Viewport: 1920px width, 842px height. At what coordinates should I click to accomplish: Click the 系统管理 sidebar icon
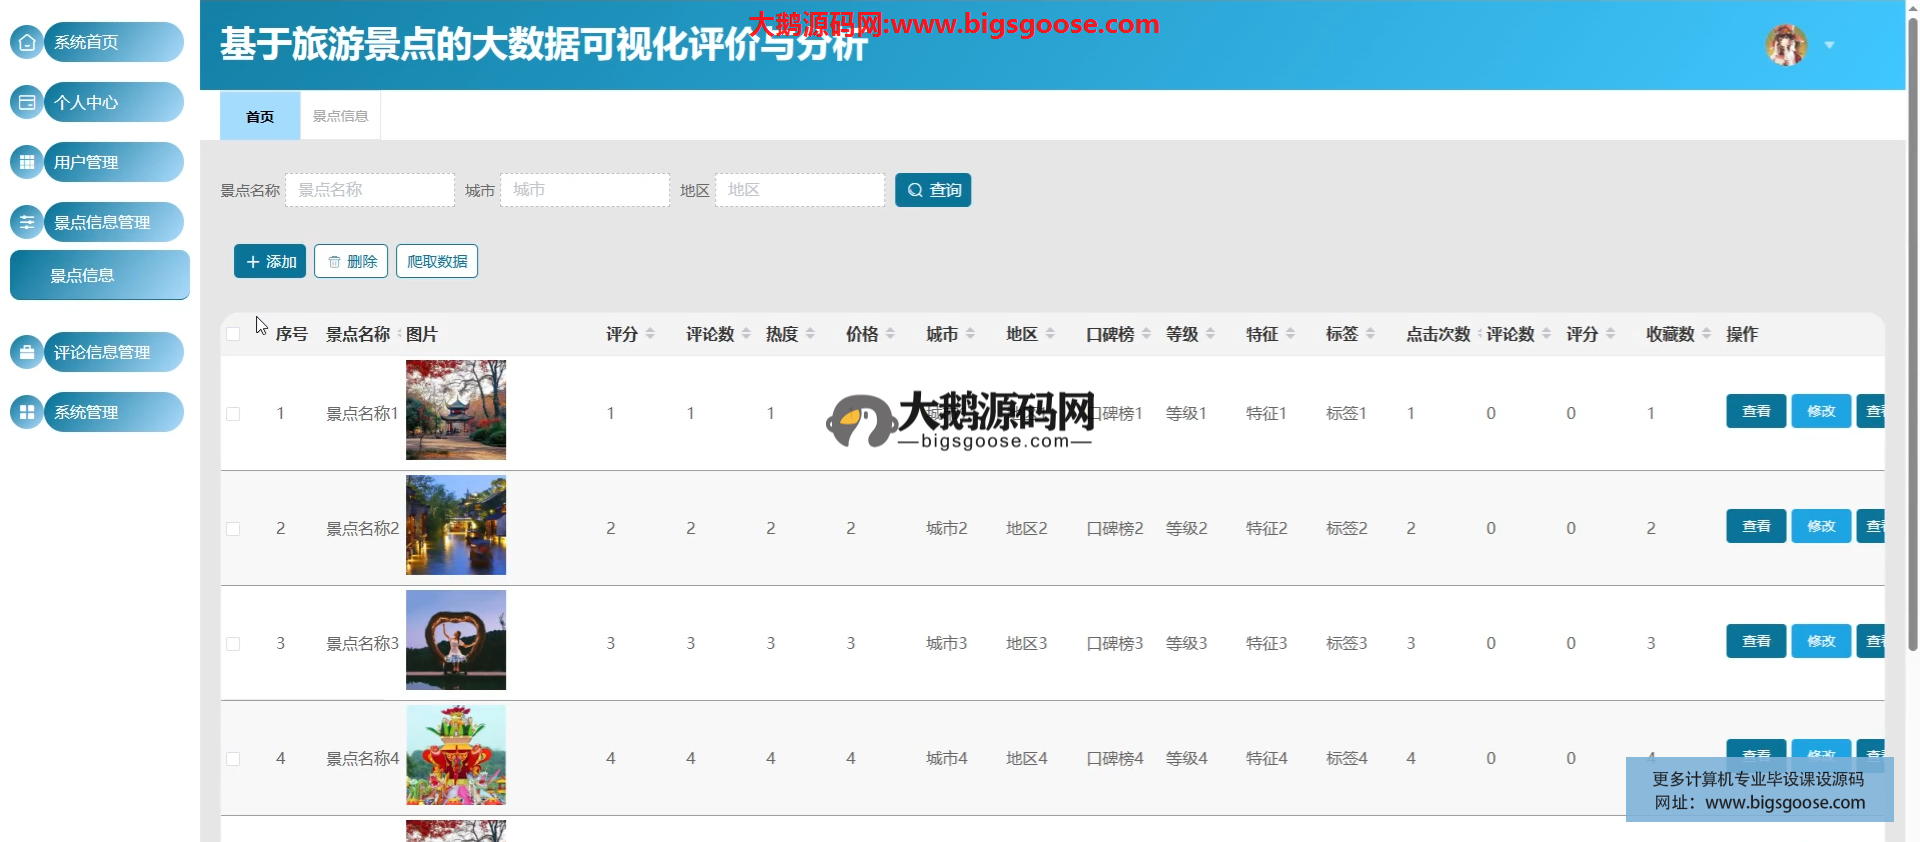pos(27,412)
